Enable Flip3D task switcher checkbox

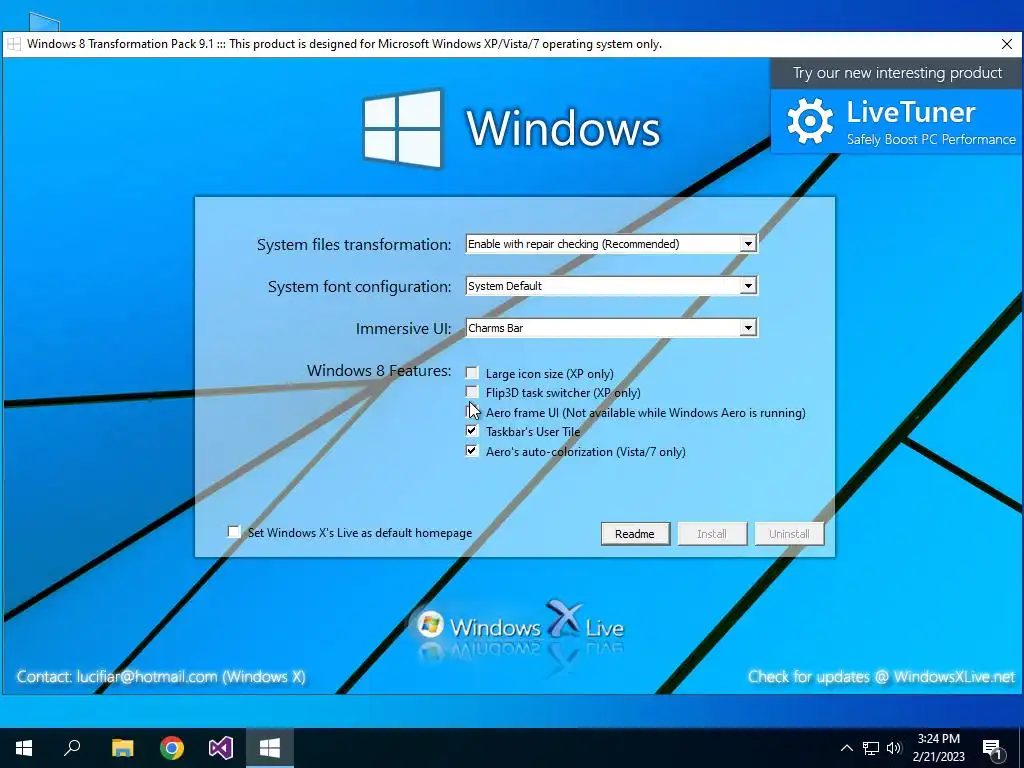click(472, 392)
